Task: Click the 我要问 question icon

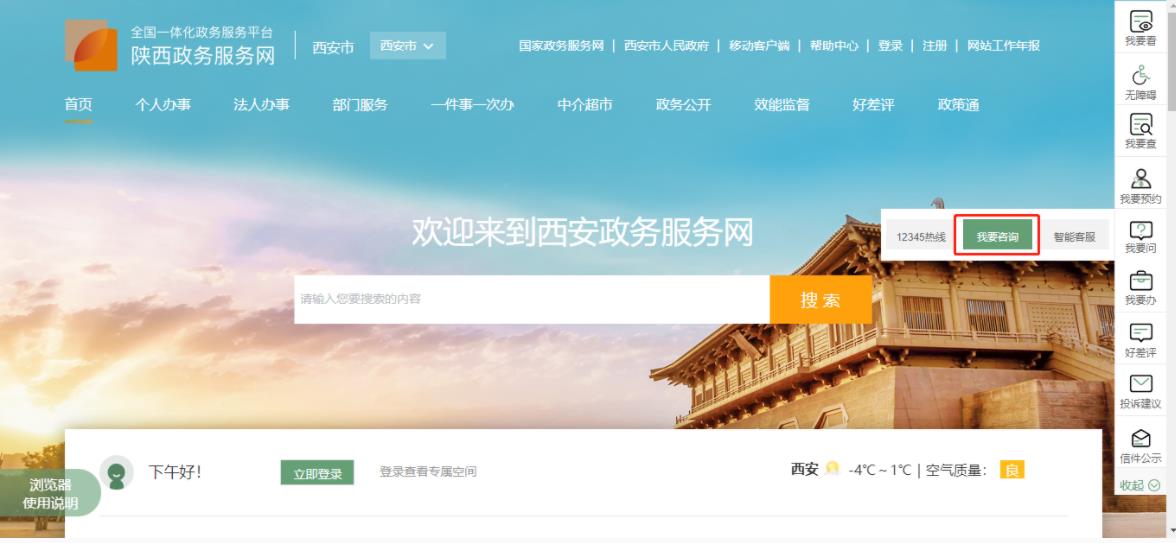Action: click(1141, 230)
